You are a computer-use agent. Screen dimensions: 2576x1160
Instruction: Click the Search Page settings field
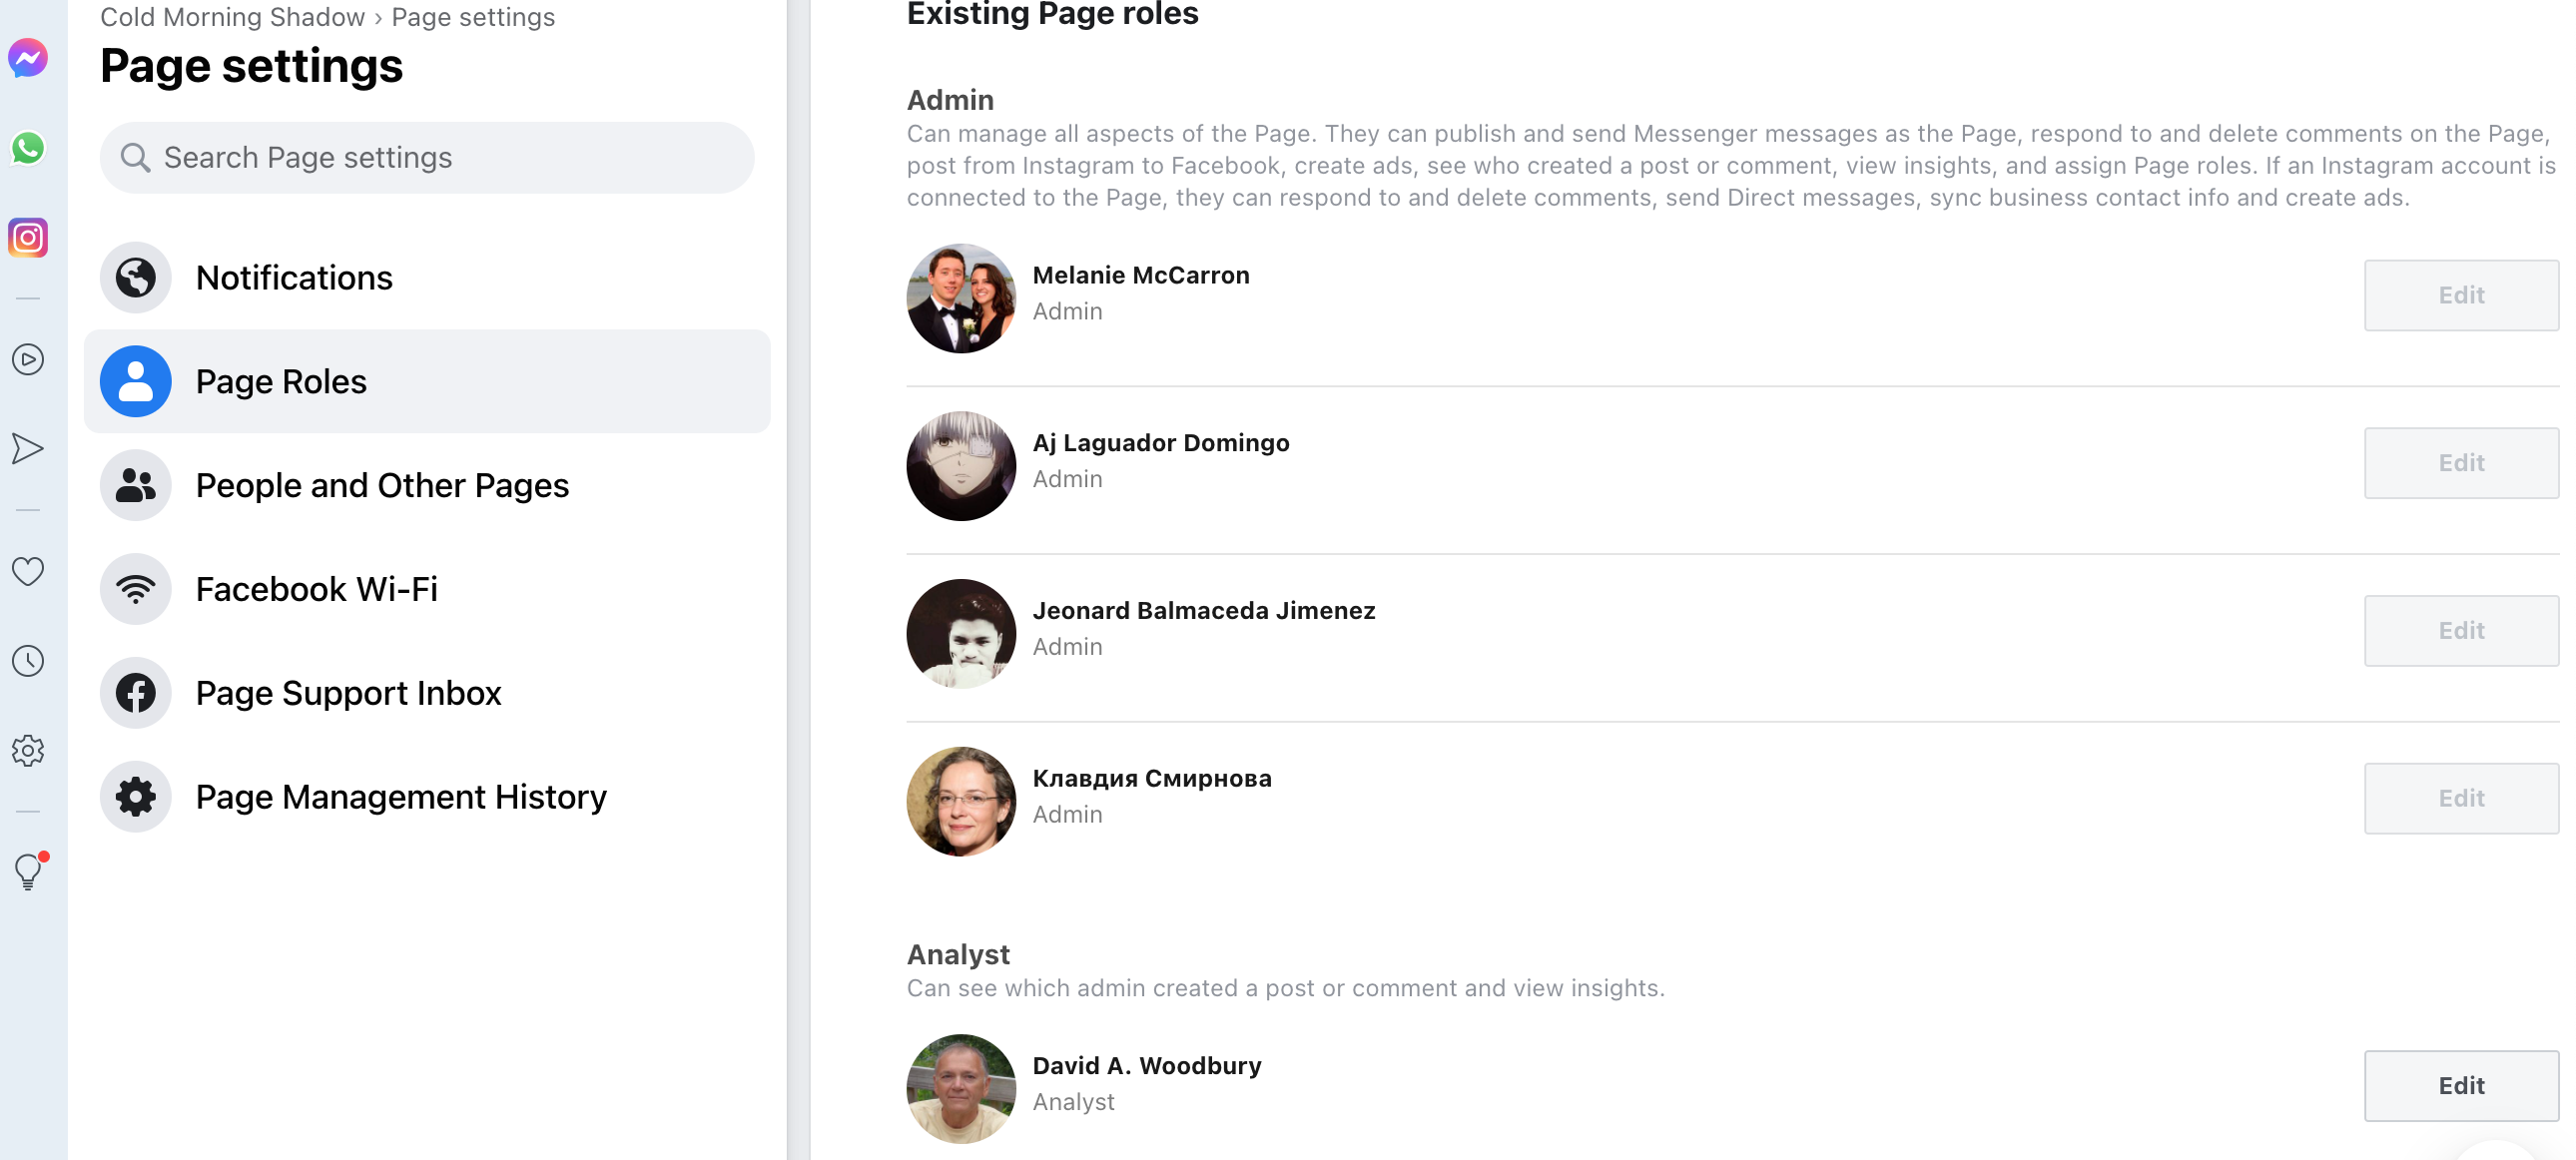tap(427, 158)
